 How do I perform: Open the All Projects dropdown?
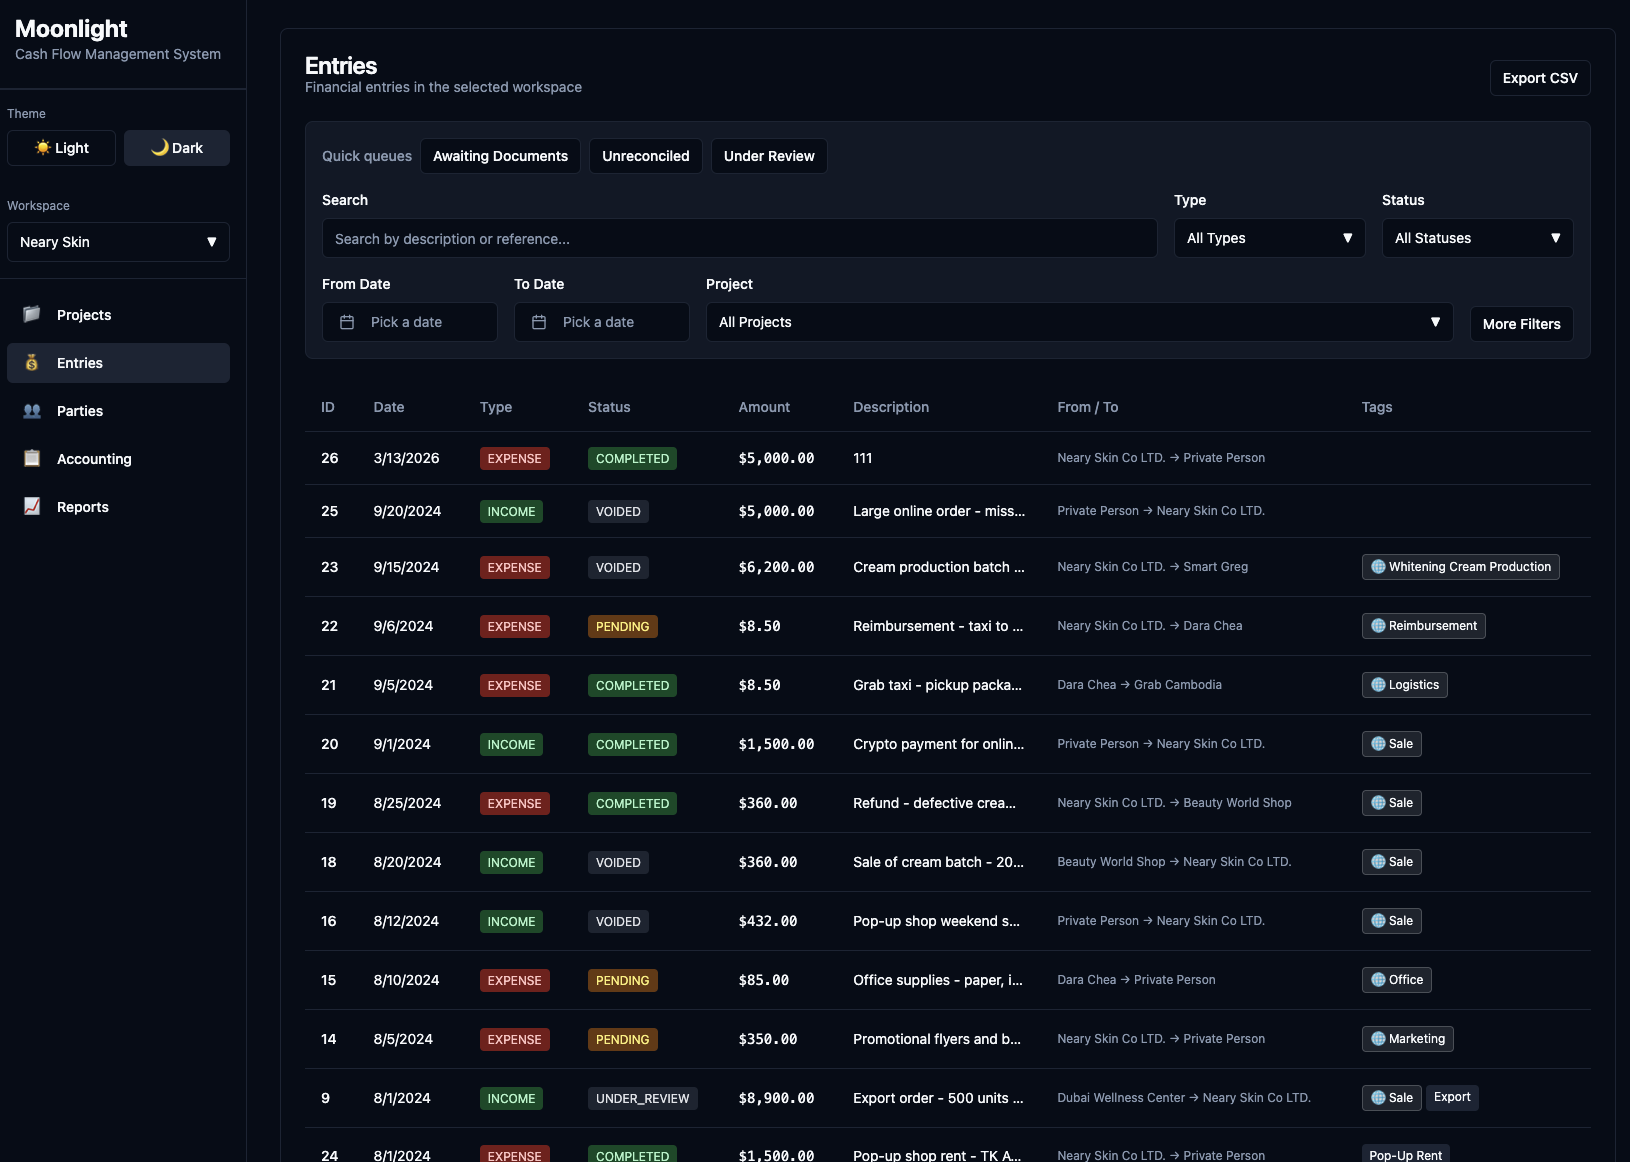tap(1079, 322)
